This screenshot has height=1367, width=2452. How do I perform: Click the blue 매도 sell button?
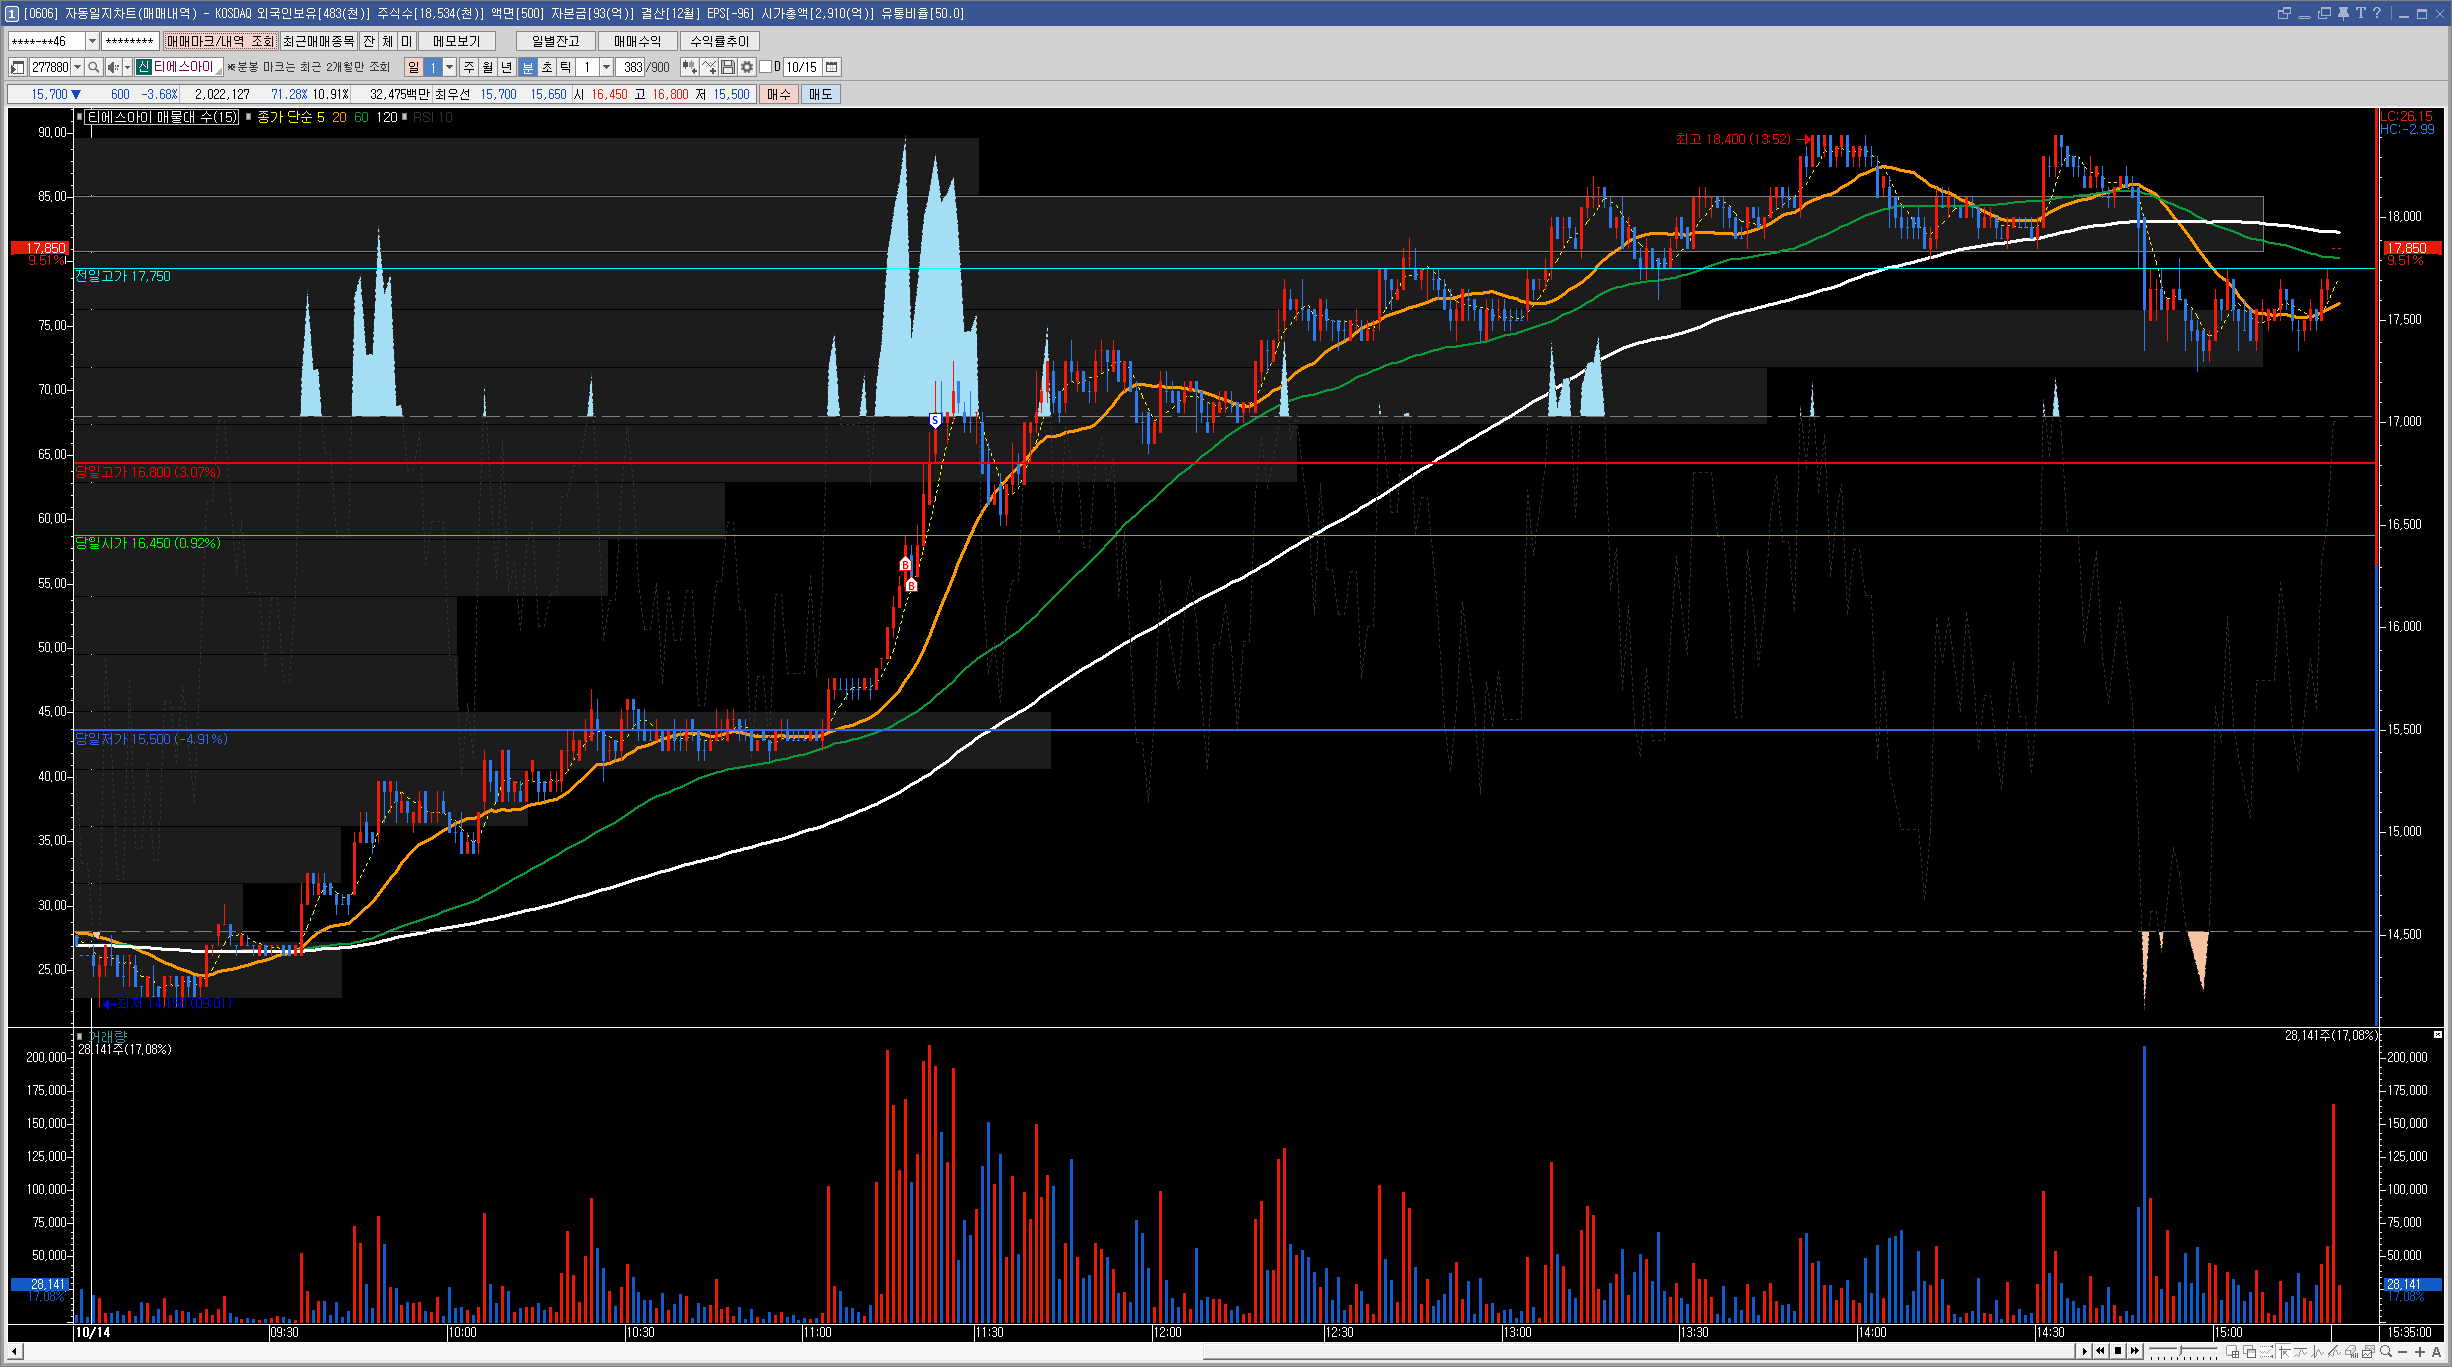pos(820,94)
